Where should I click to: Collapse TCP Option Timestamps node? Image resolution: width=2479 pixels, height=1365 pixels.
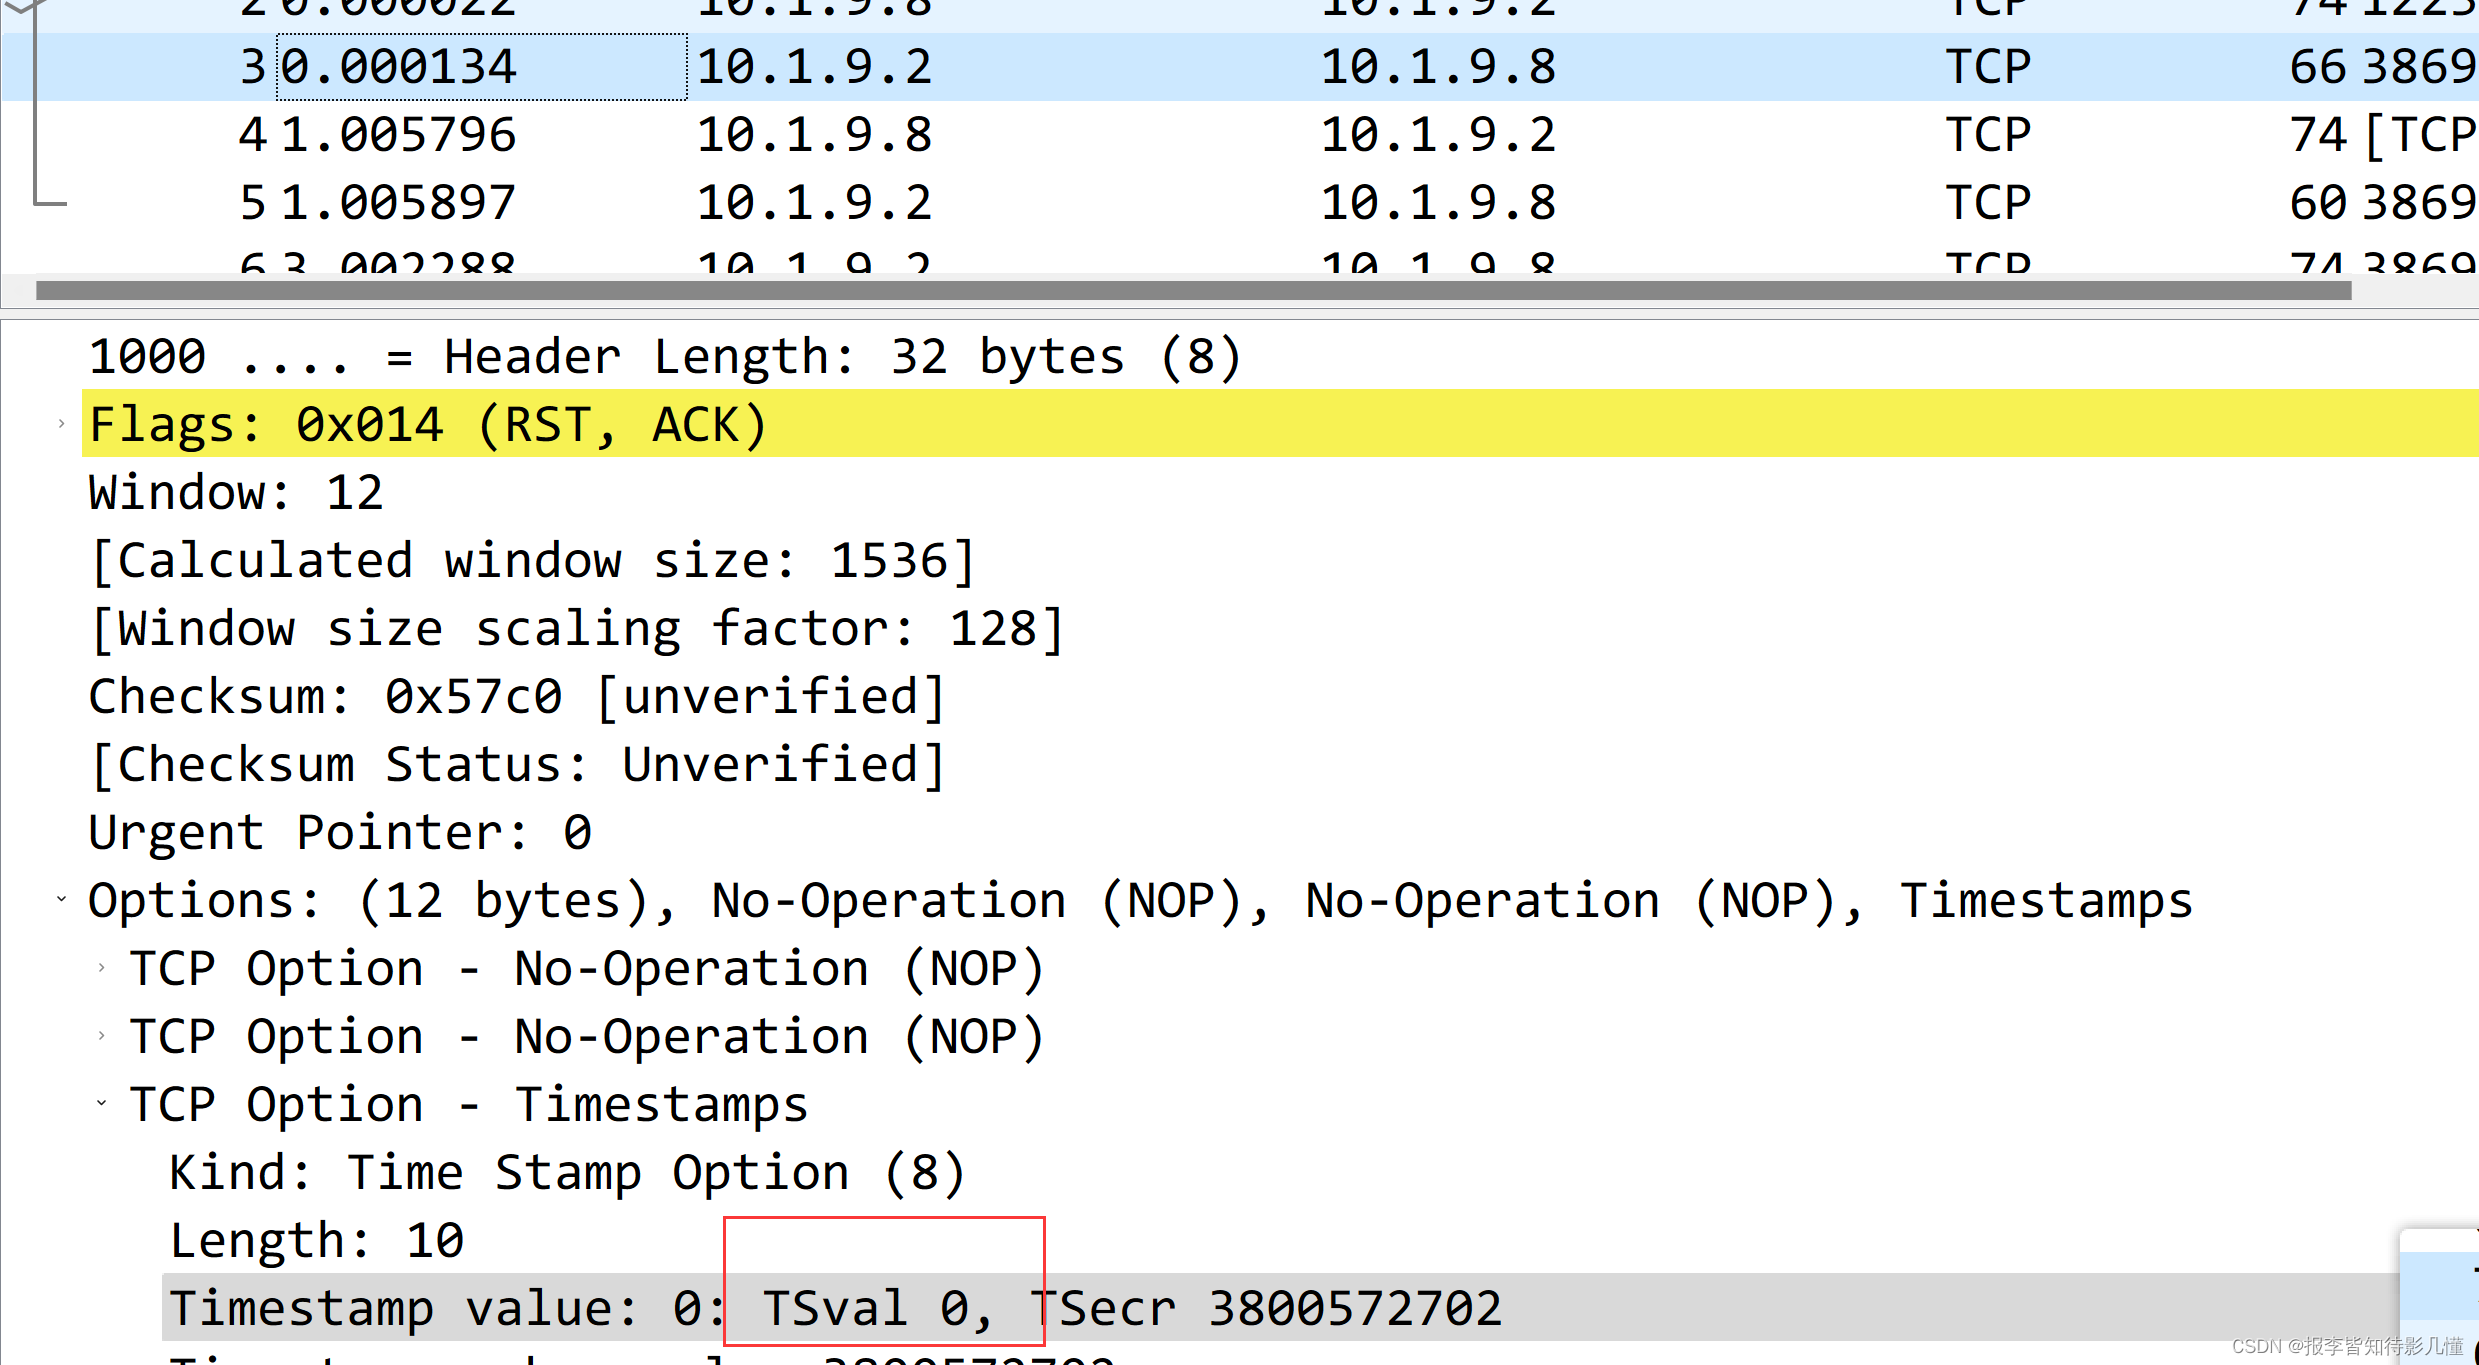(102, 1104)
